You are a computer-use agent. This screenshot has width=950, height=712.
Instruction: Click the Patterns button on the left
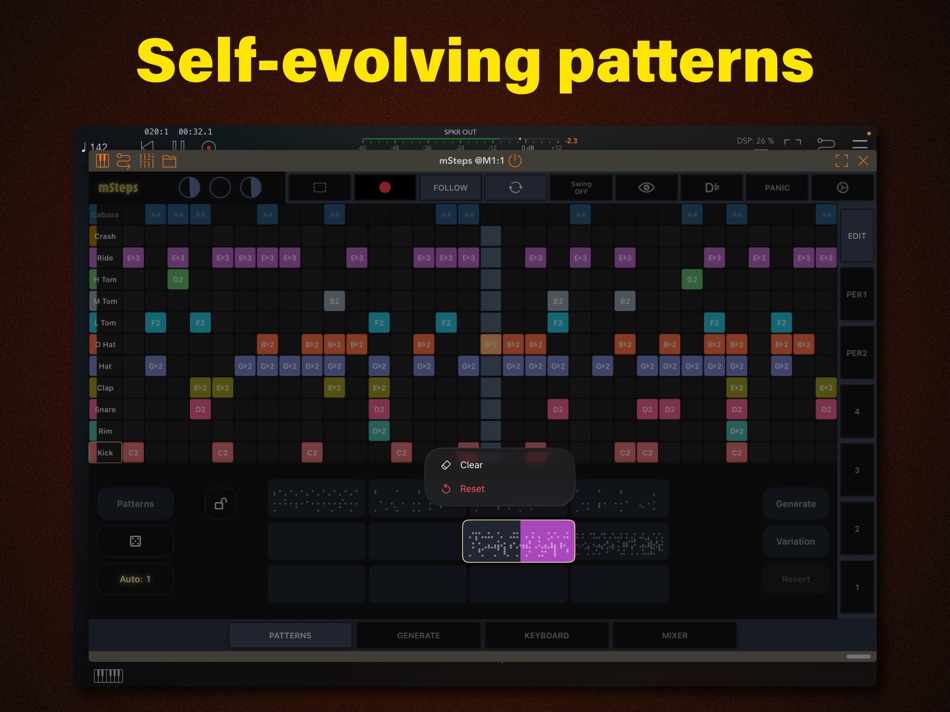(135, 504)
